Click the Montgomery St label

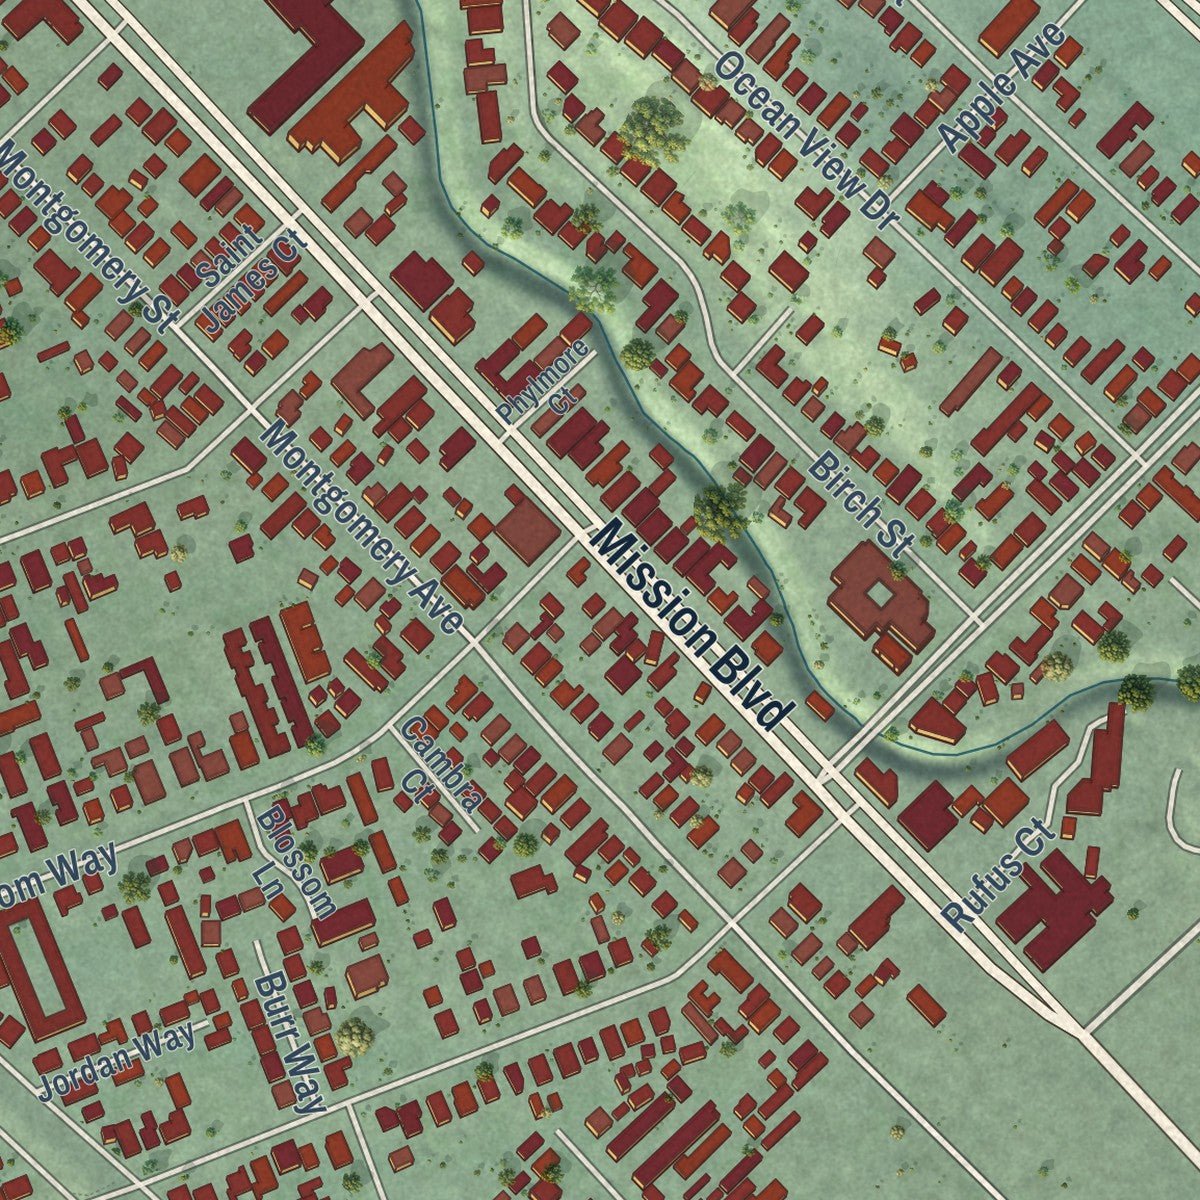[x=86, y=236]
